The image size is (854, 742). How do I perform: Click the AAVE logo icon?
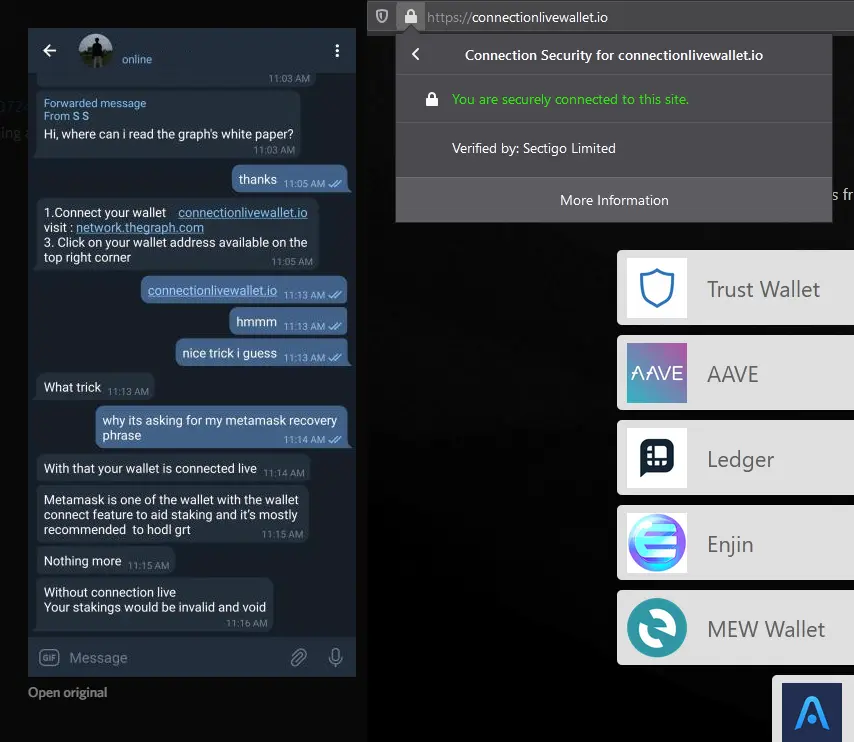pos(657,373)
